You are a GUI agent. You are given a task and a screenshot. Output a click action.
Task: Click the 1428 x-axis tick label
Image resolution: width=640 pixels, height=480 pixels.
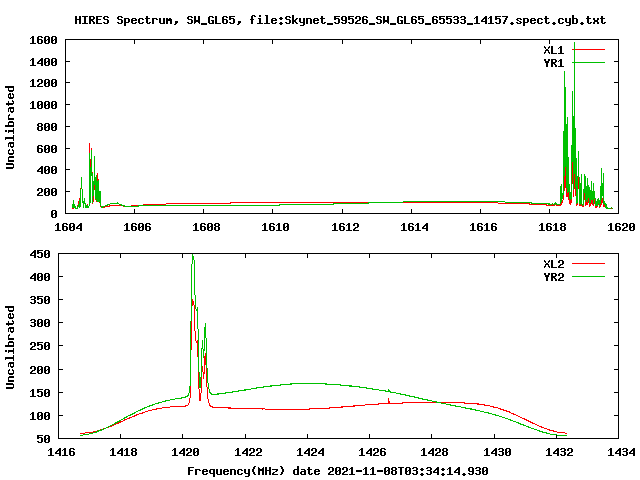click(x=434, y=452)
